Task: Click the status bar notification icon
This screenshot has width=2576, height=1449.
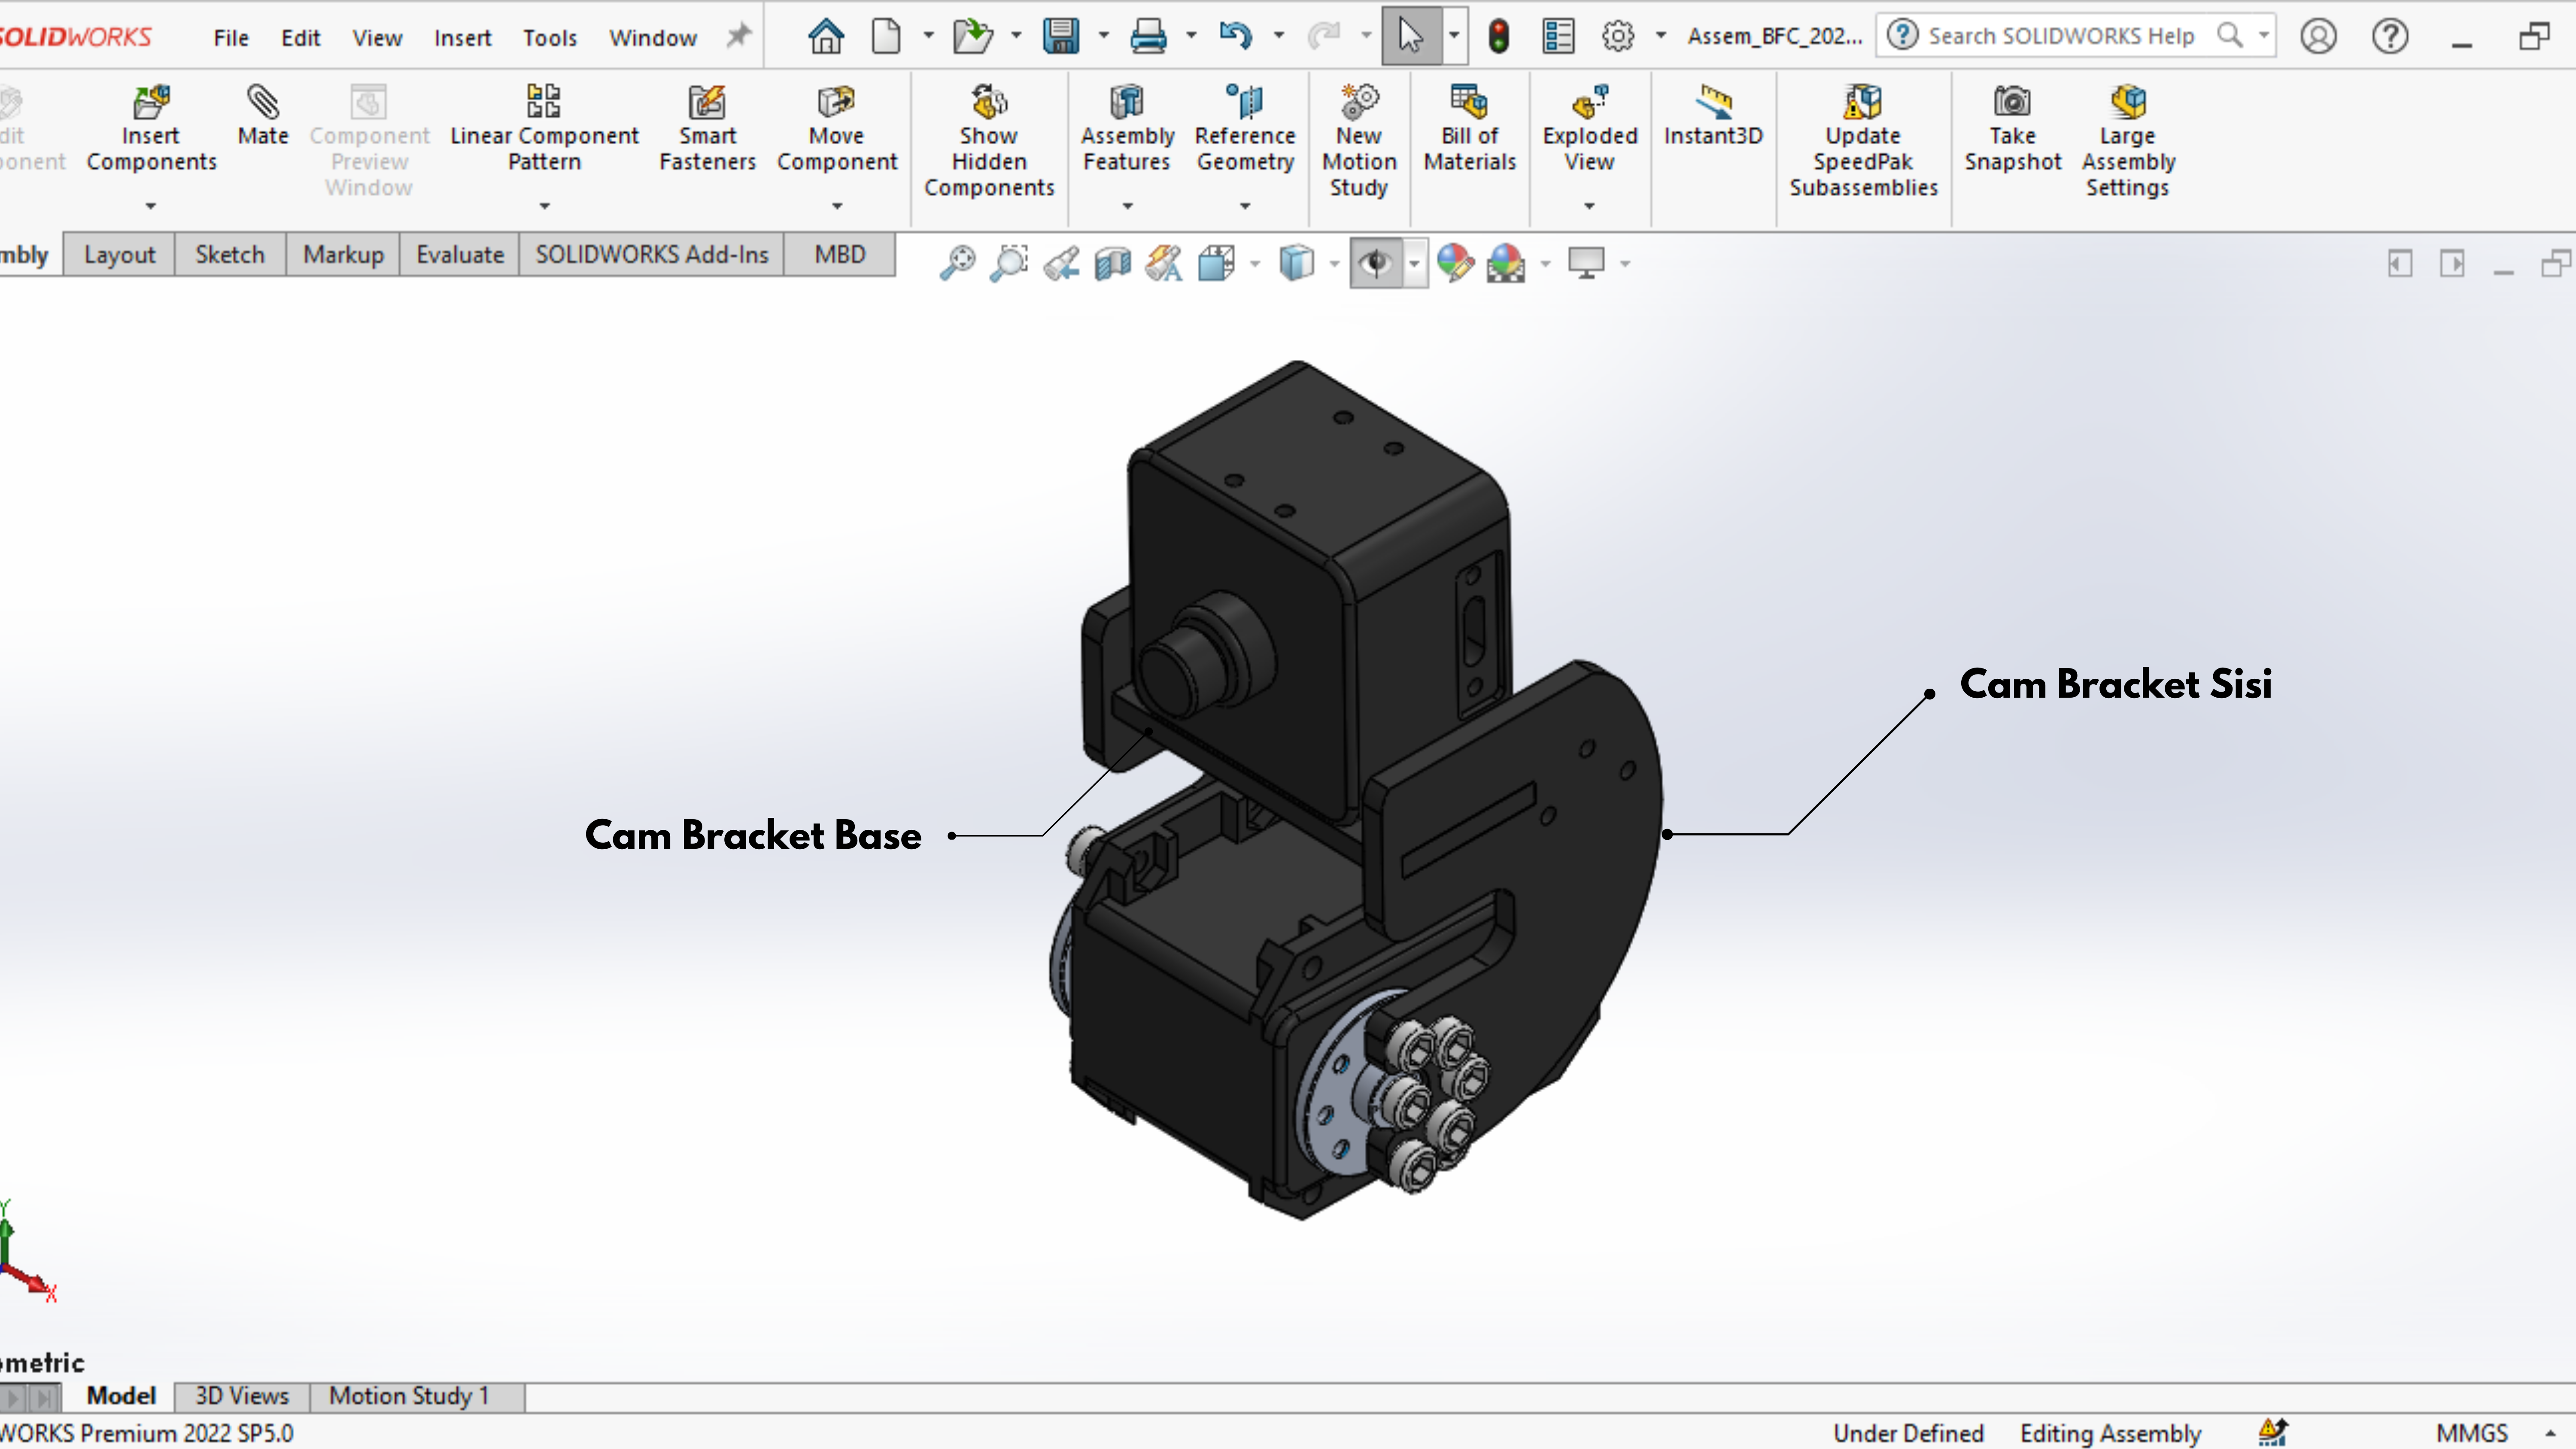Action: [2273, 1433]
